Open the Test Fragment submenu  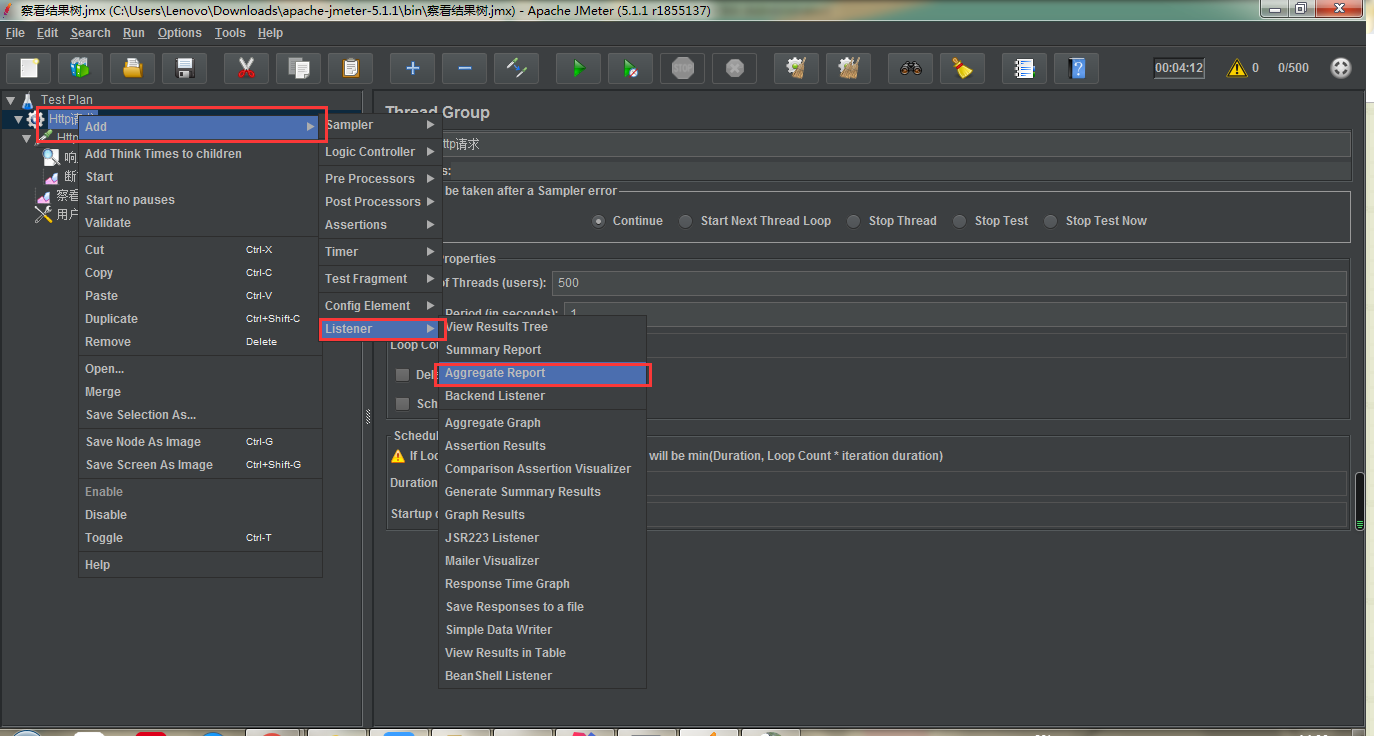pyautogui.click(x=381, y=279)
